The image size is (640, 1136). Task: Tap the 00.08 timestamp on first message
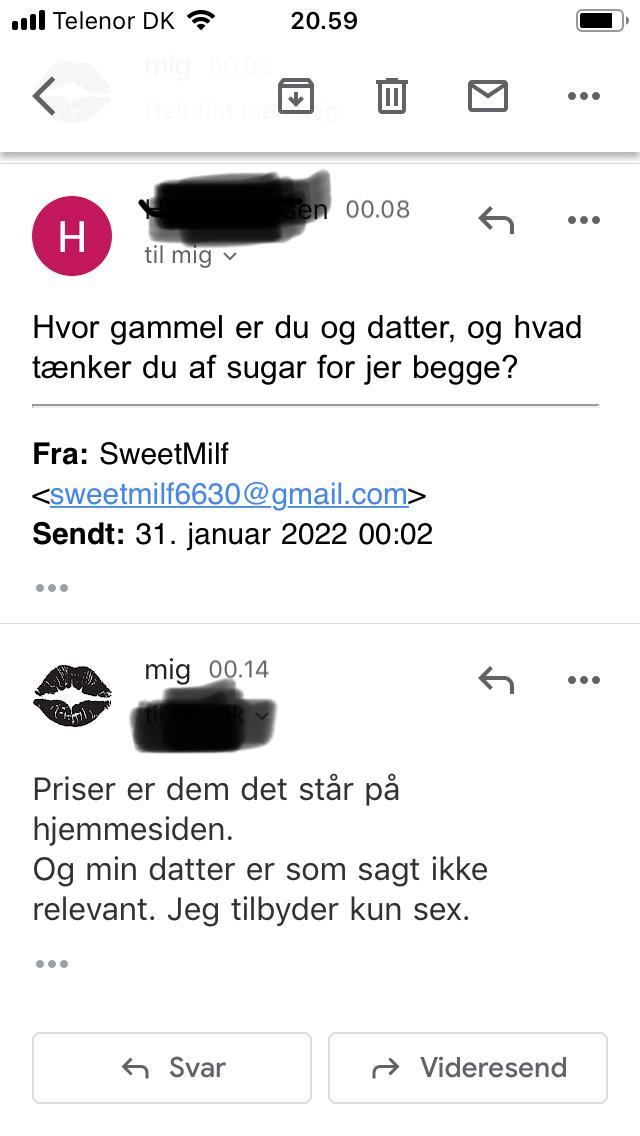coord(377,210)
